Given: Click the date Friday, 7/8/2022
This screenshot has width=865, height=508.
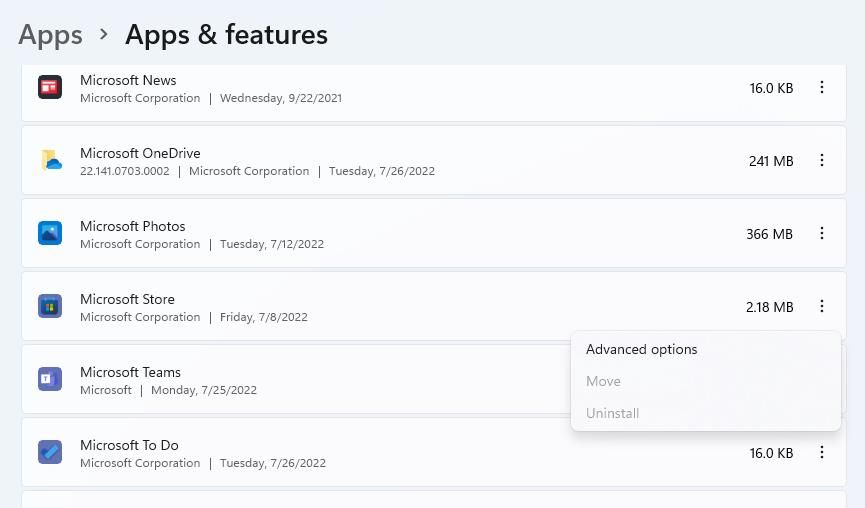Looking at the screenshot, I should click(x=264, y=317).
